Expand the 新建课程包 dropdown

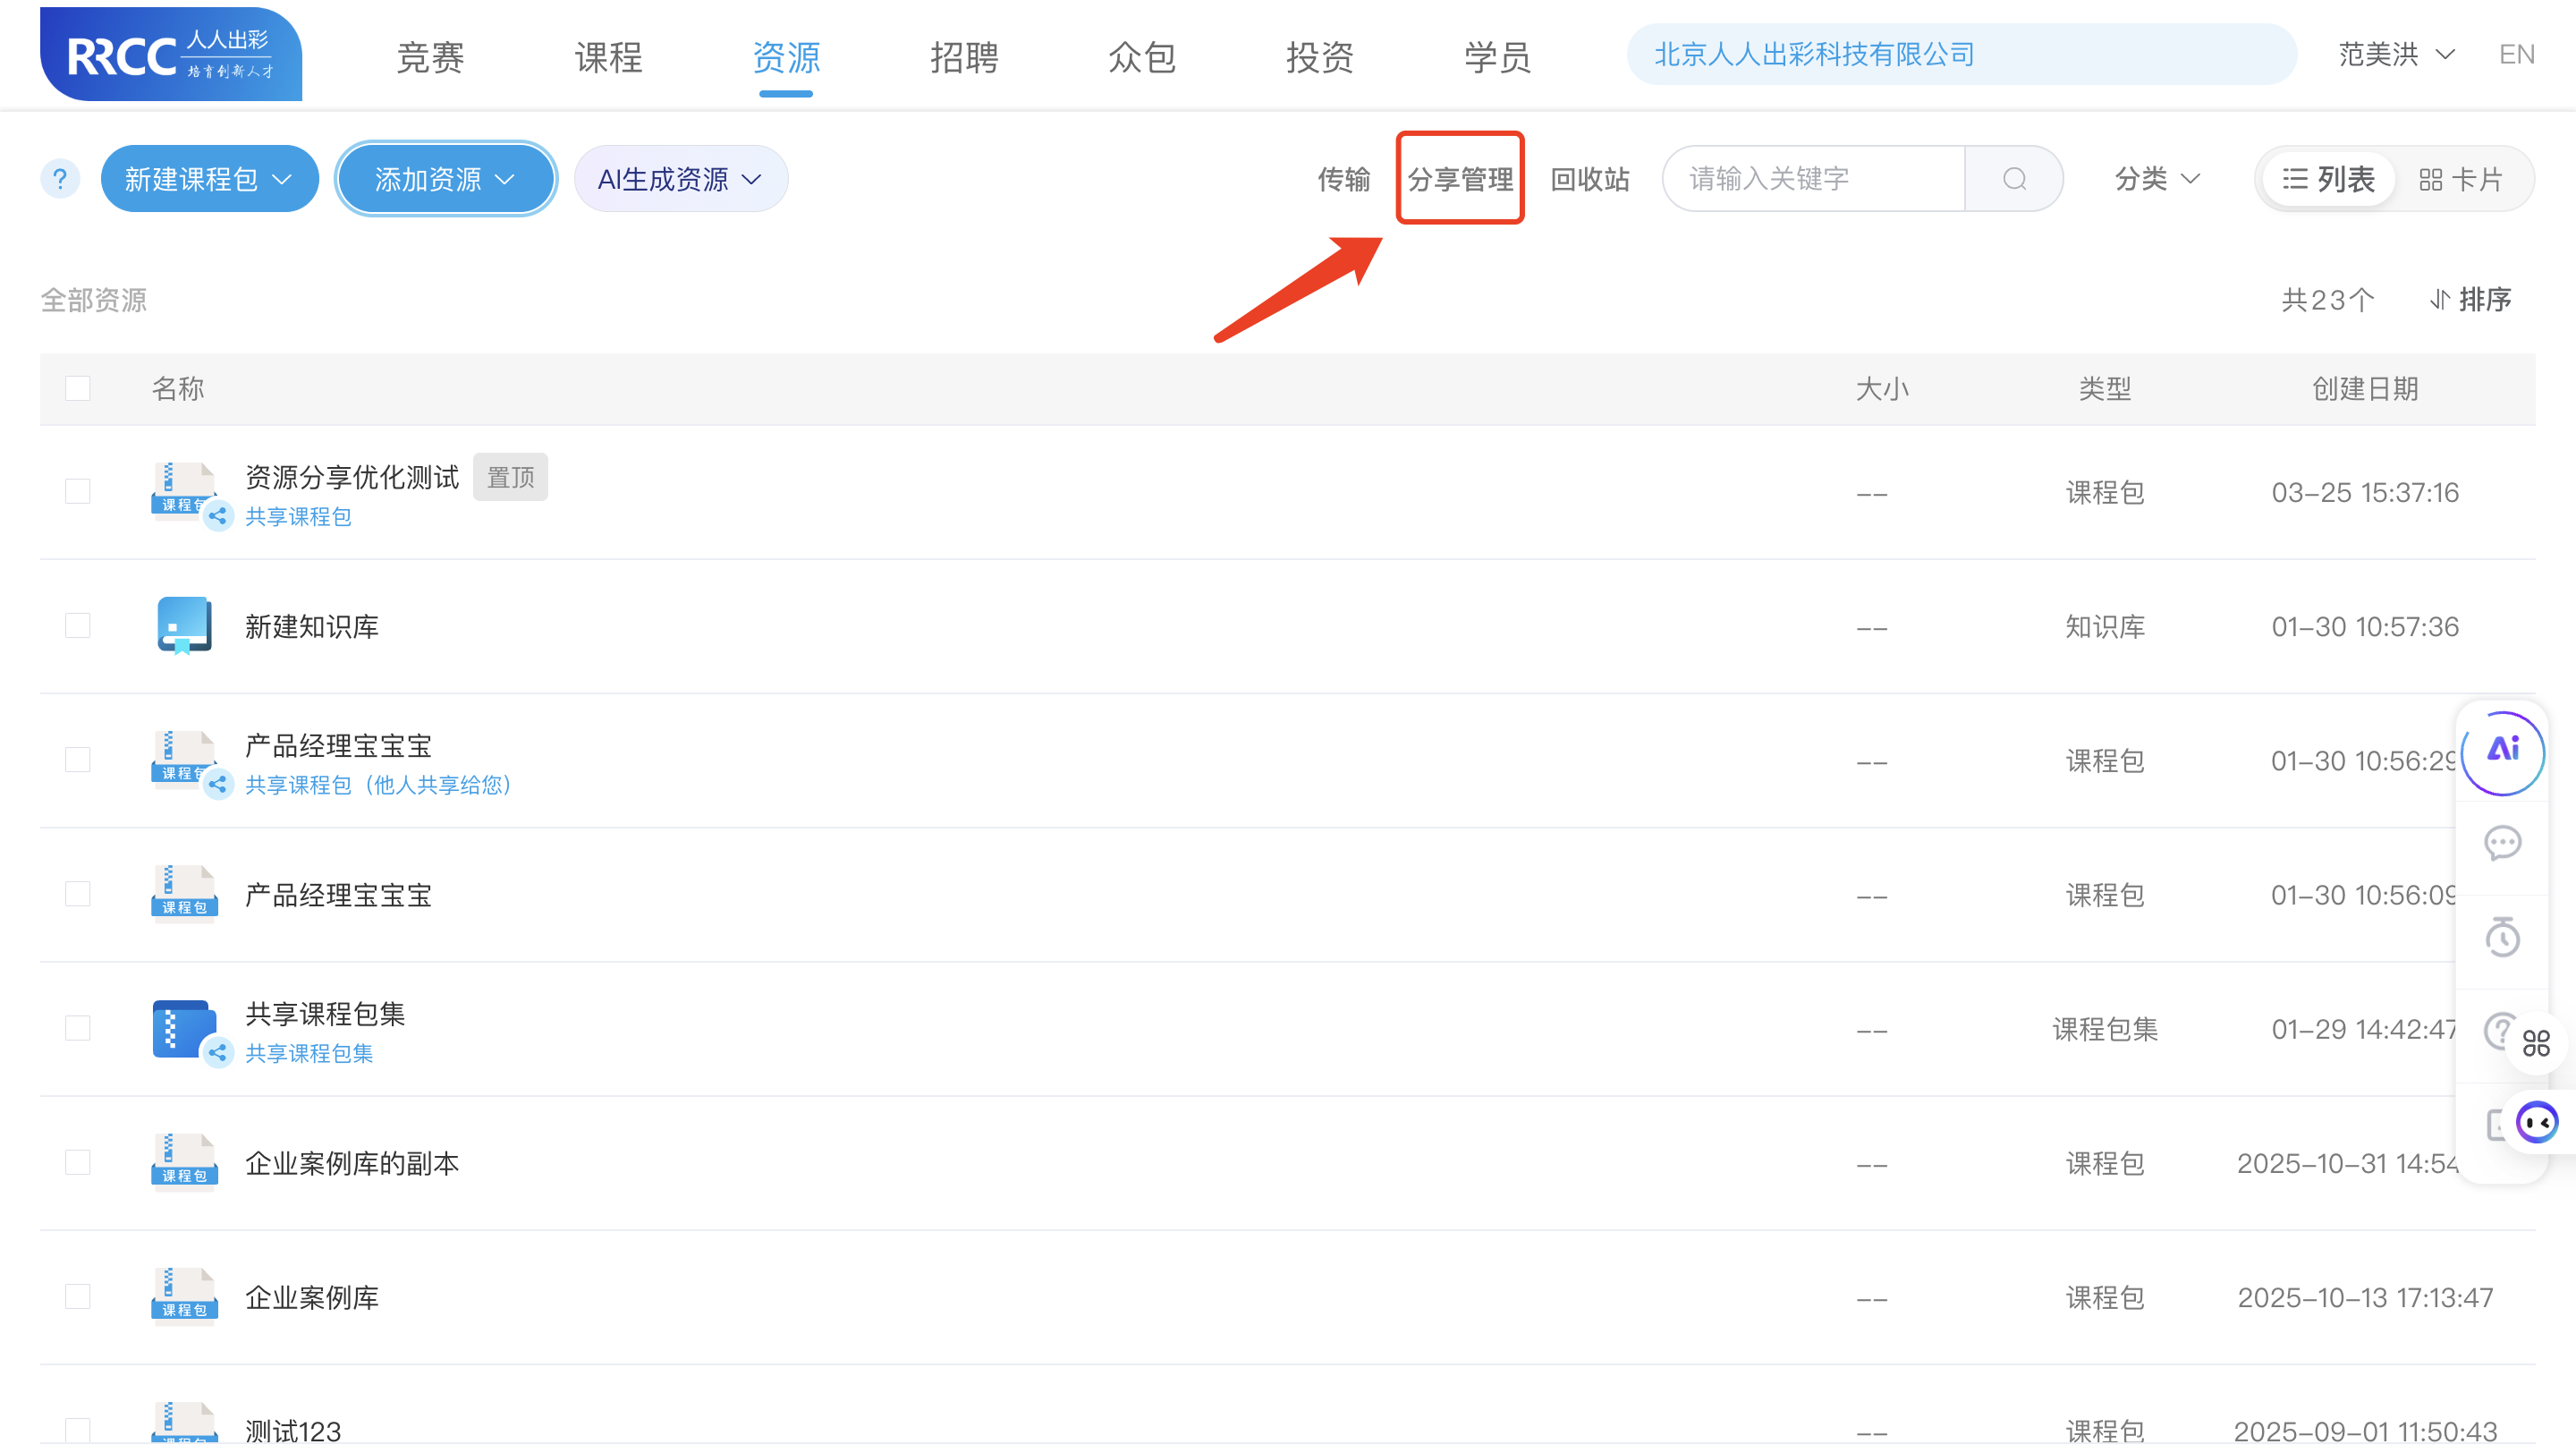click(209, 179)
